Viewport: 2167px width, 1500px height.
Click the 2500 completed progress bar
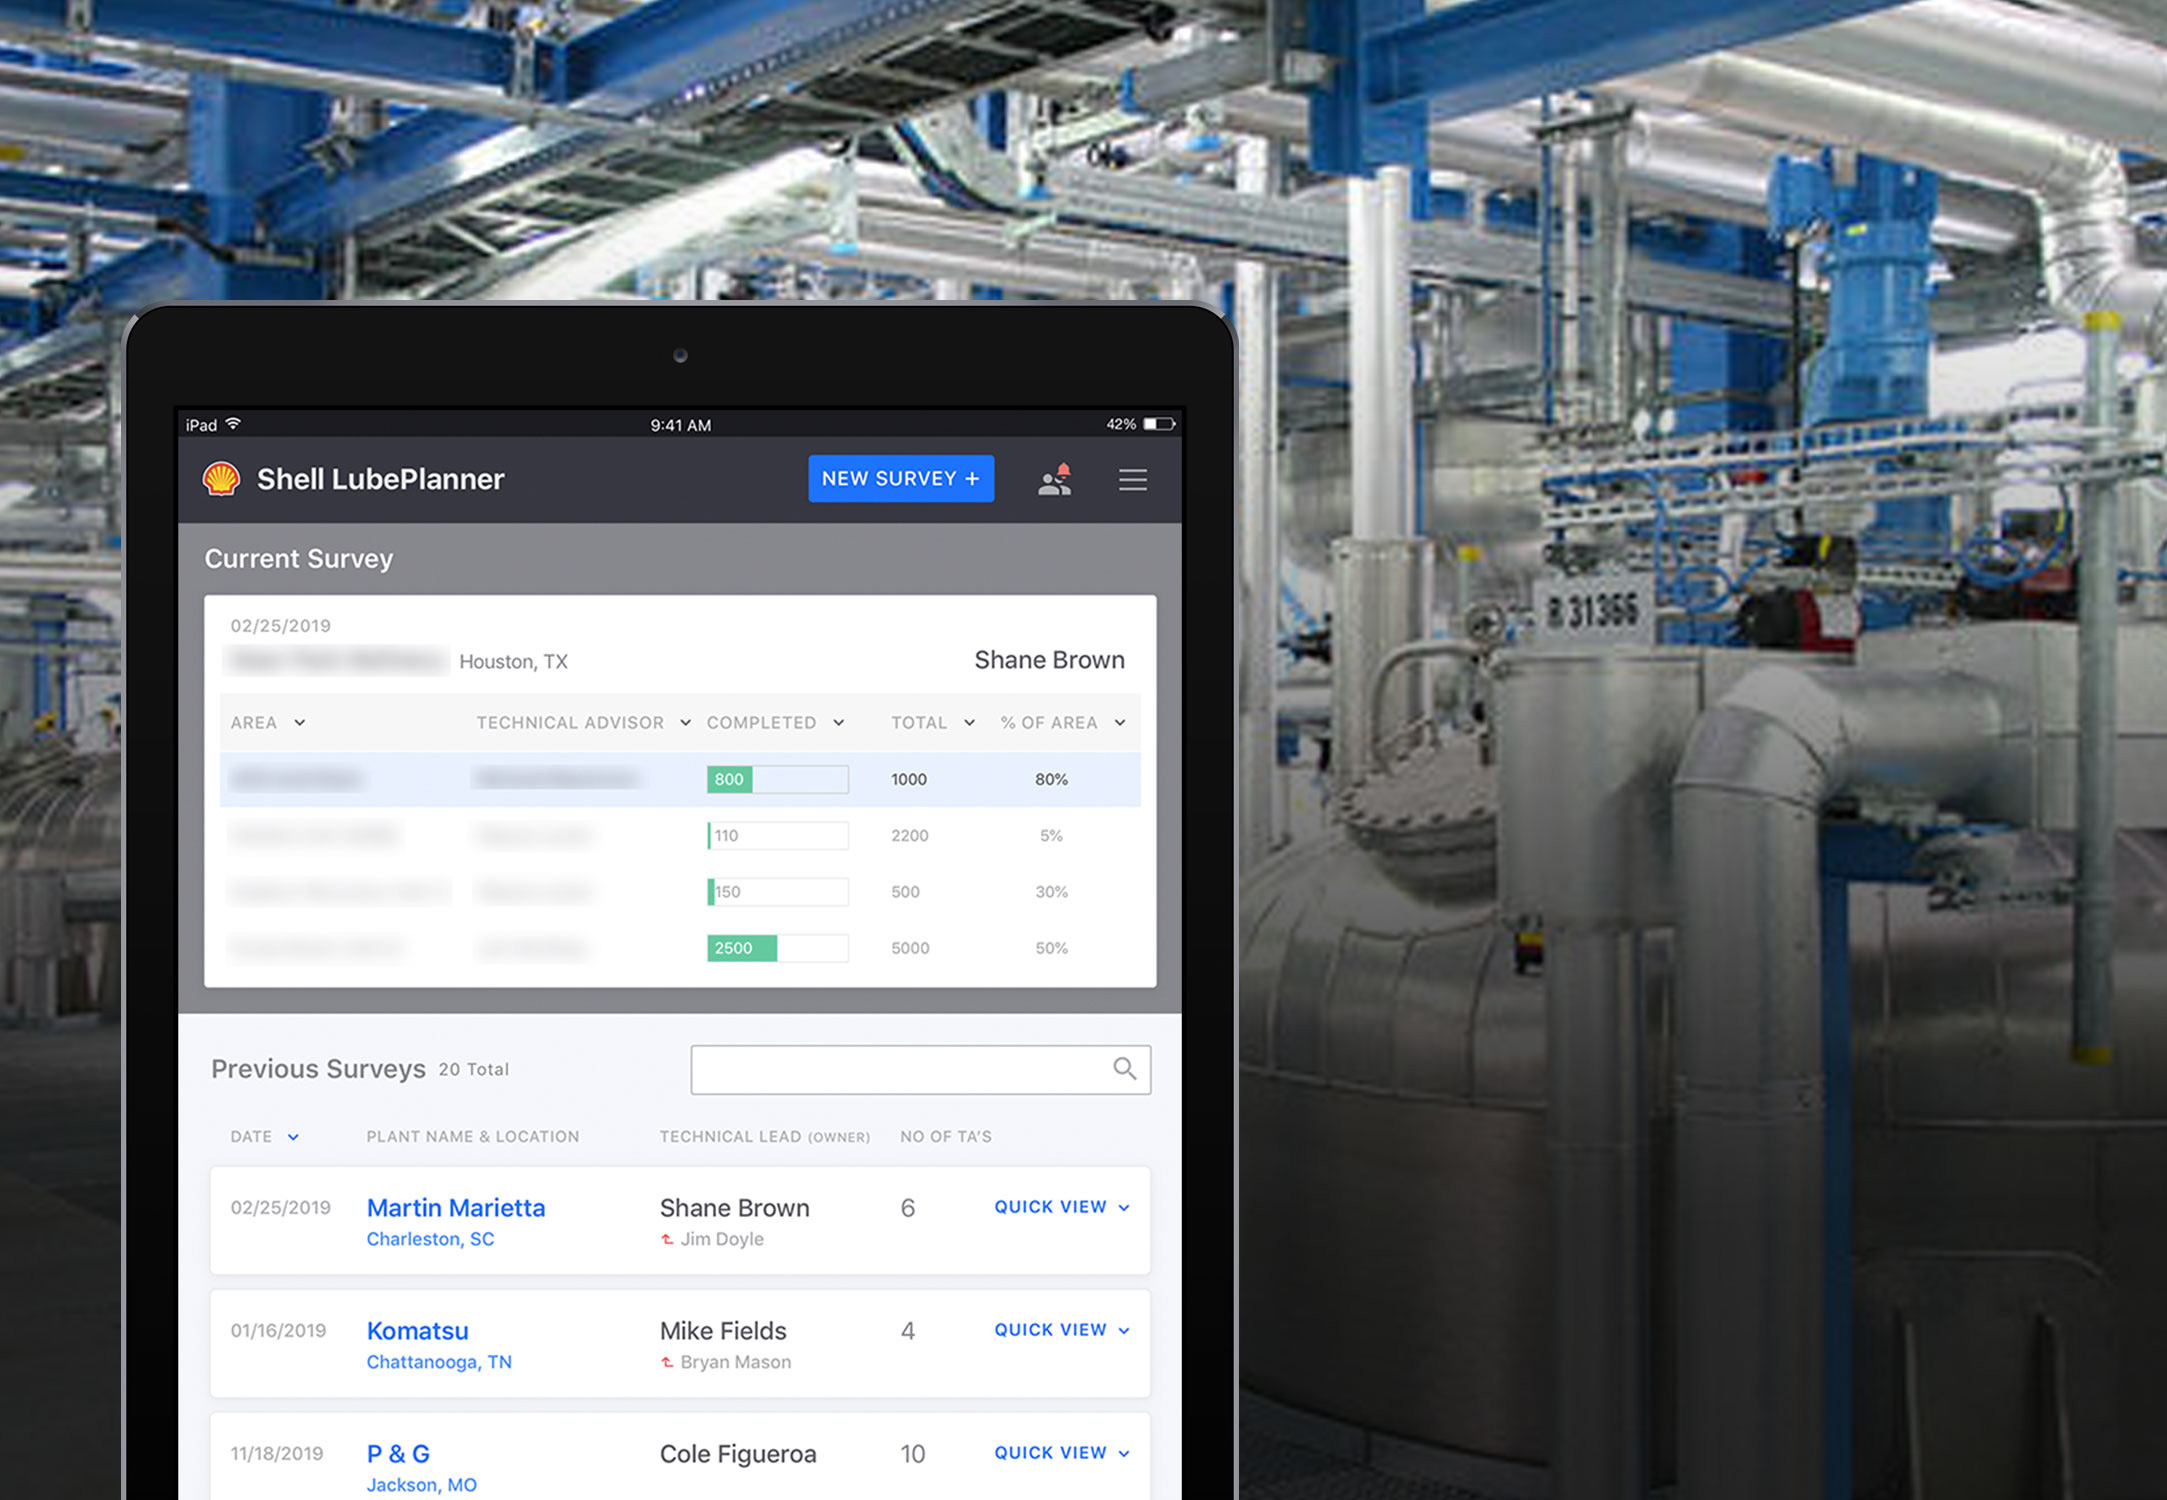click(x=778, y=948)
